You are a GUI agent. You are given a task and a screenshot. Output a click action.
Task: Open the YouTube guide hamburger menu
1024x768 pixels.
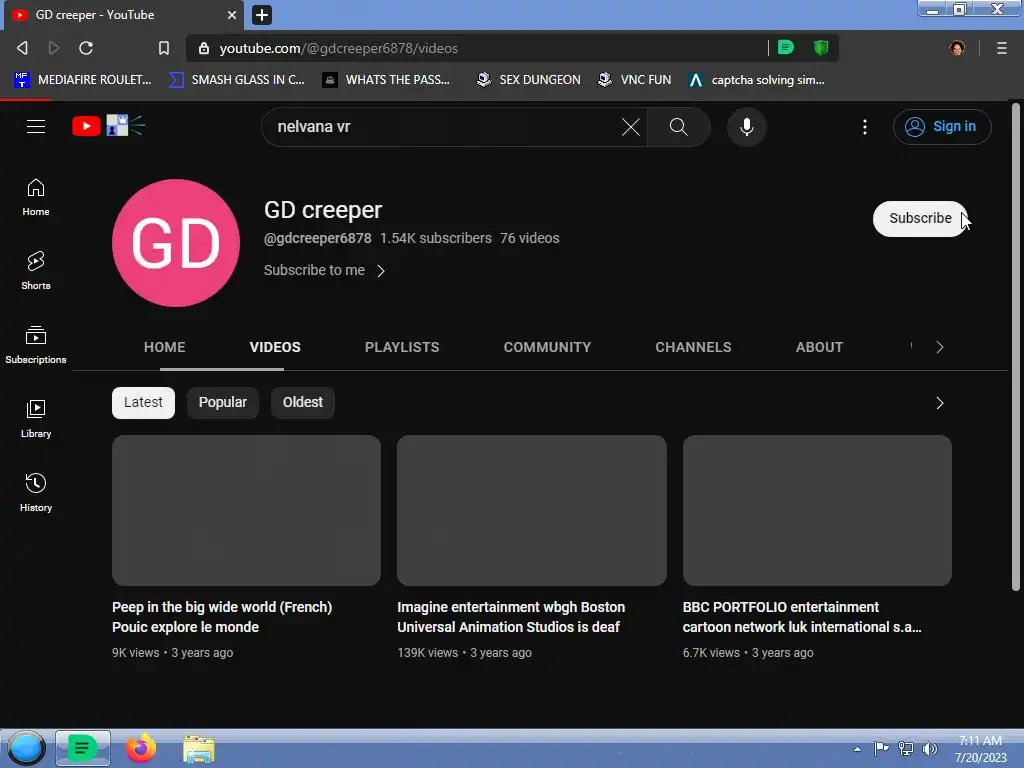(x=36, y=126)
